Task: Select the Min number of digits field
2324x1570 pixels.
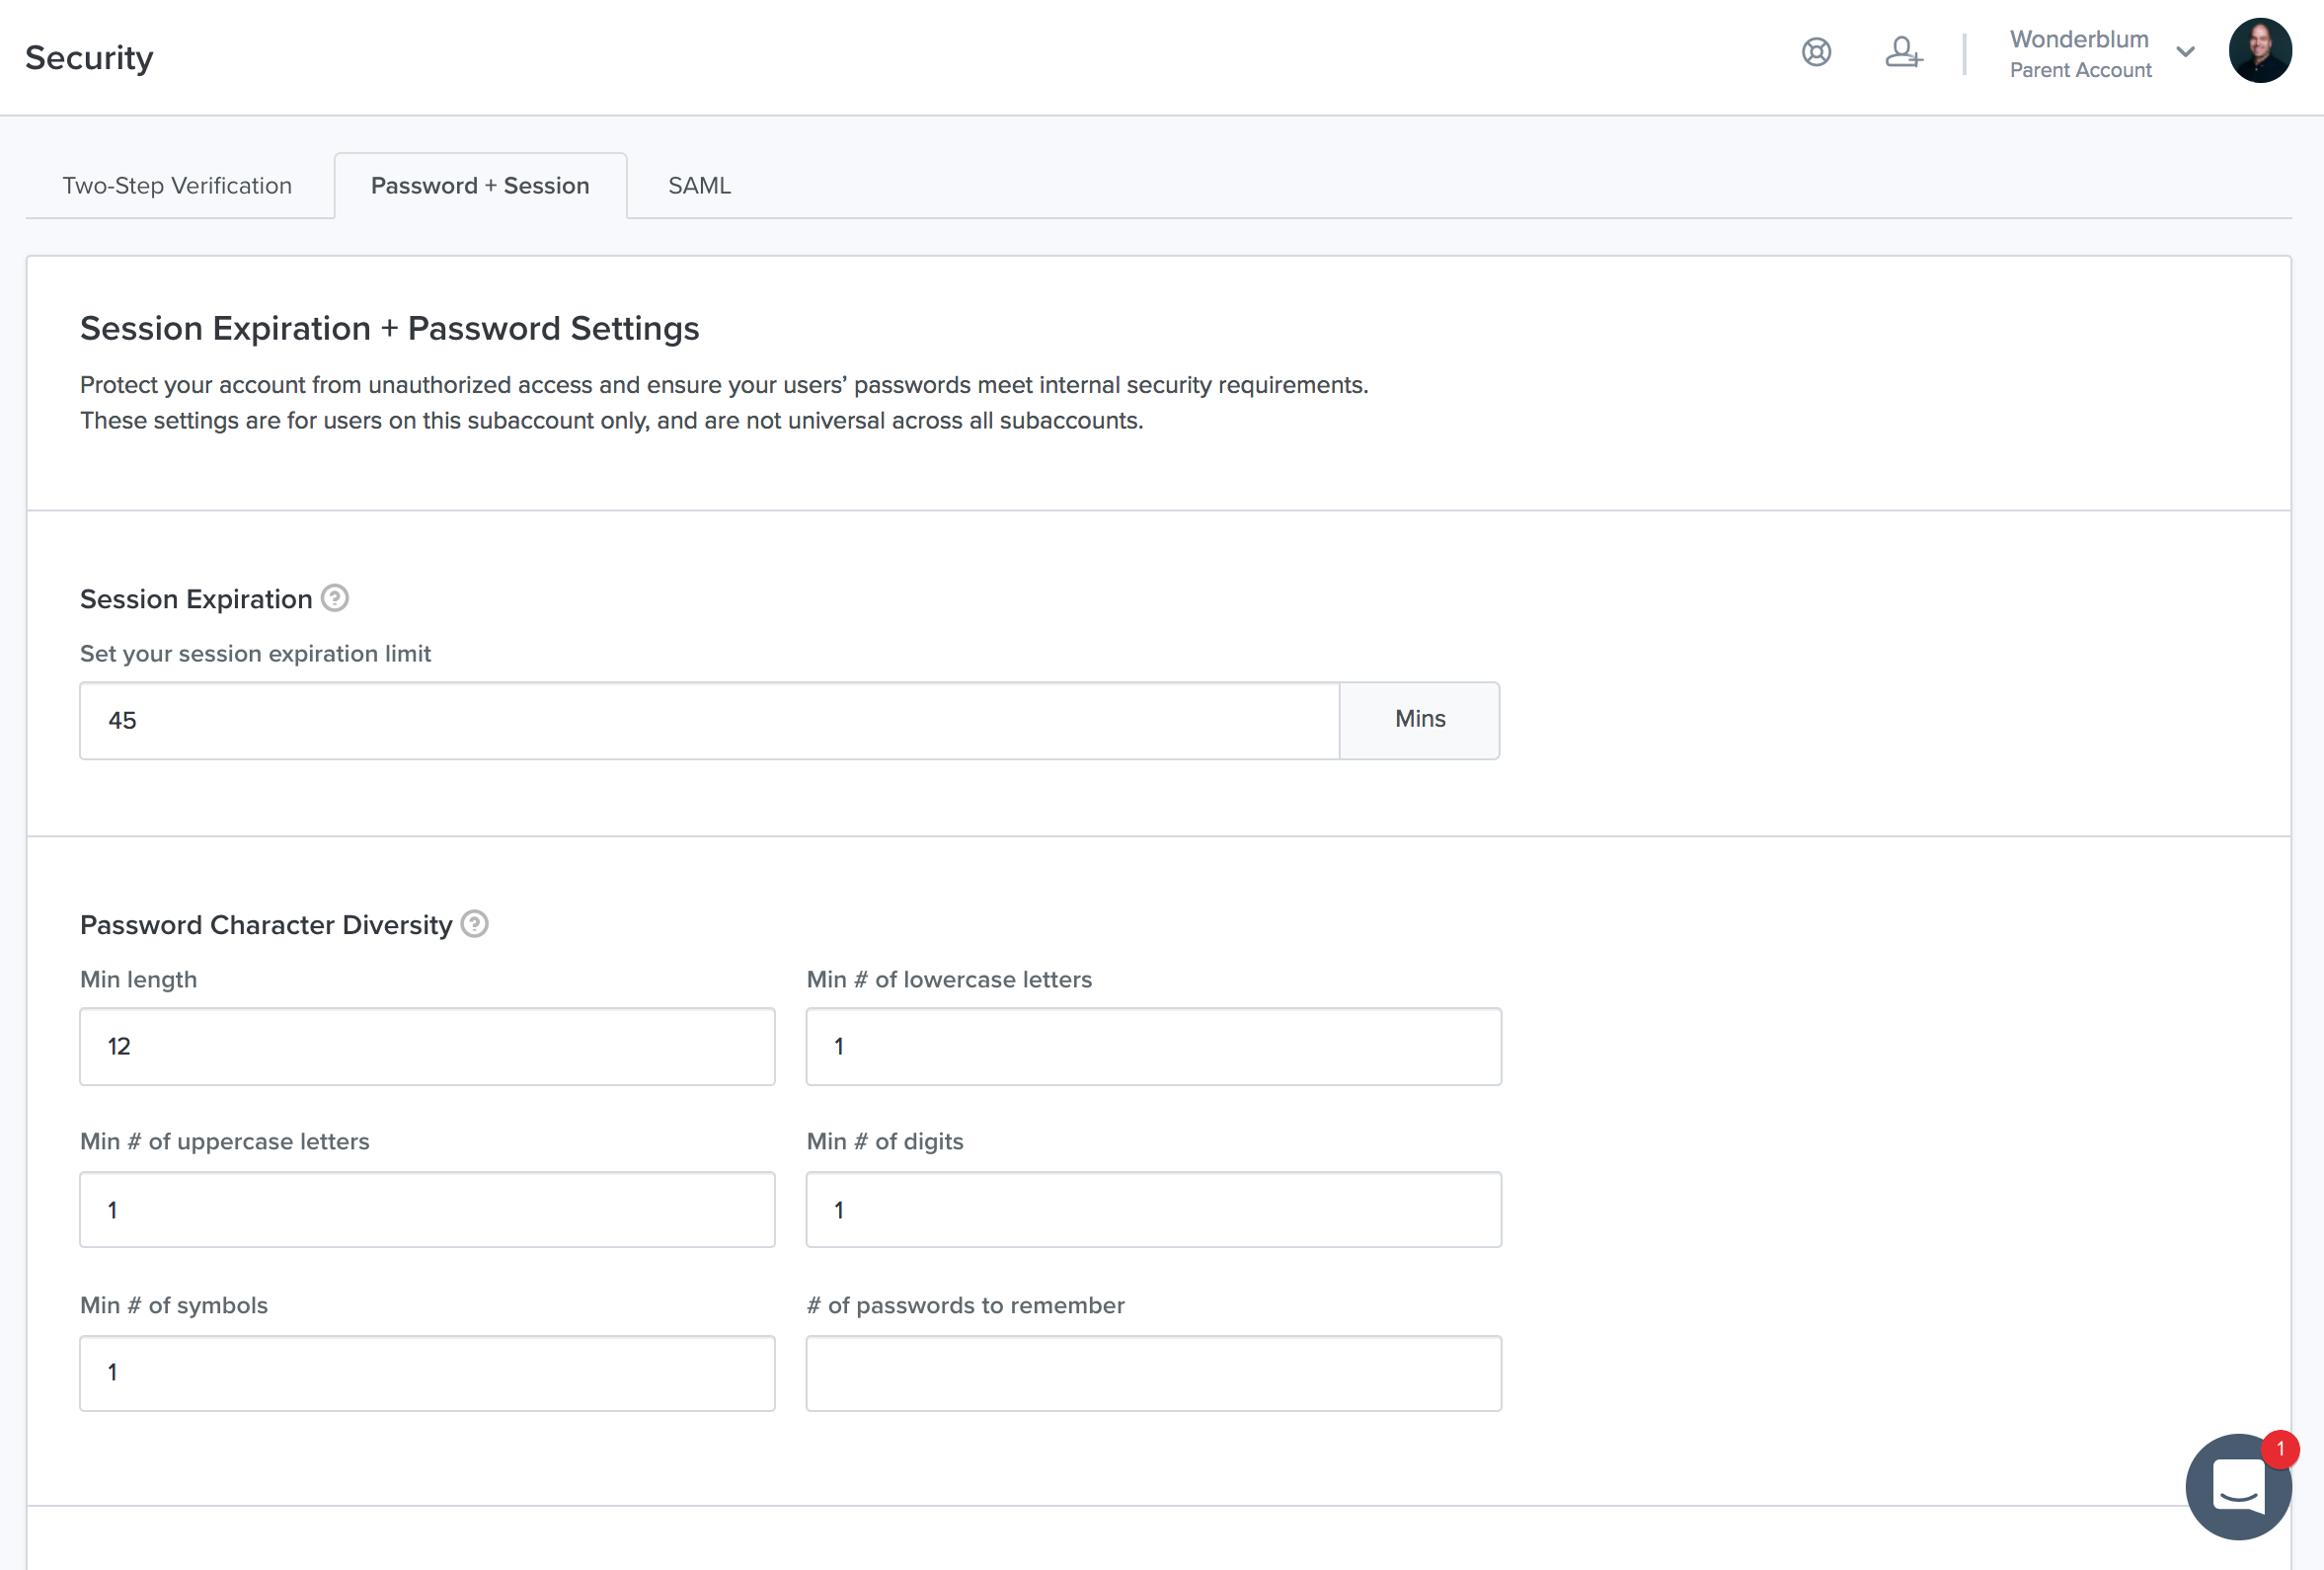Action: [1153, 1210]
